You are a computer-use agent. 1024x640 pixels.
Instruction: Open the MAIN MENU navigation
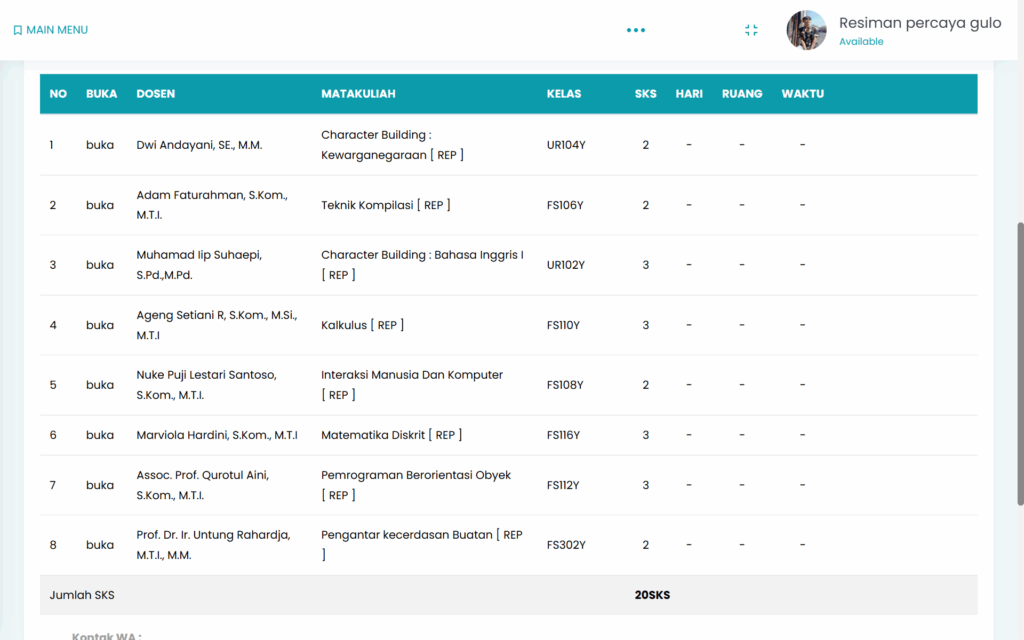(x=57, y=30)
